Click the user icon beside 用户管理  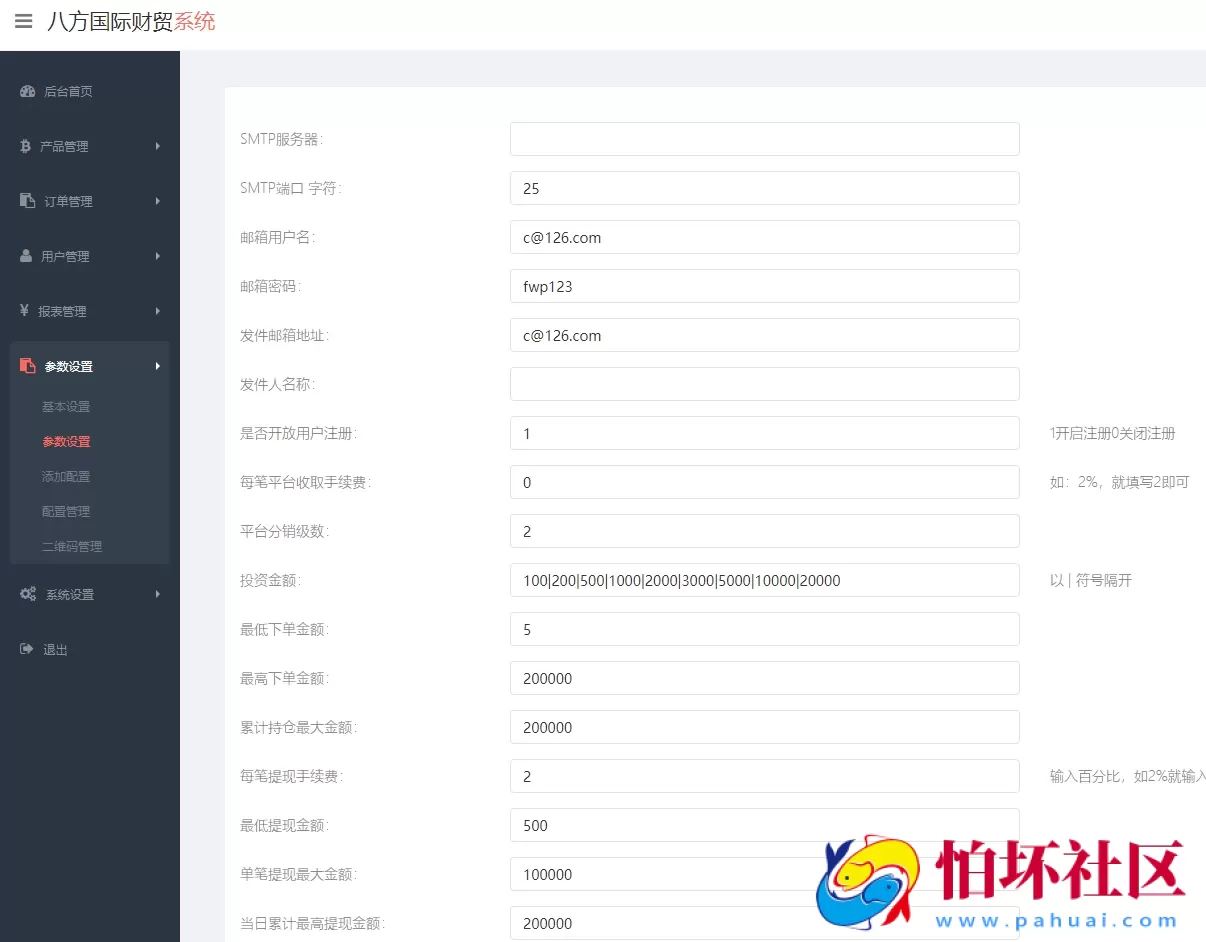click(27, 256)
